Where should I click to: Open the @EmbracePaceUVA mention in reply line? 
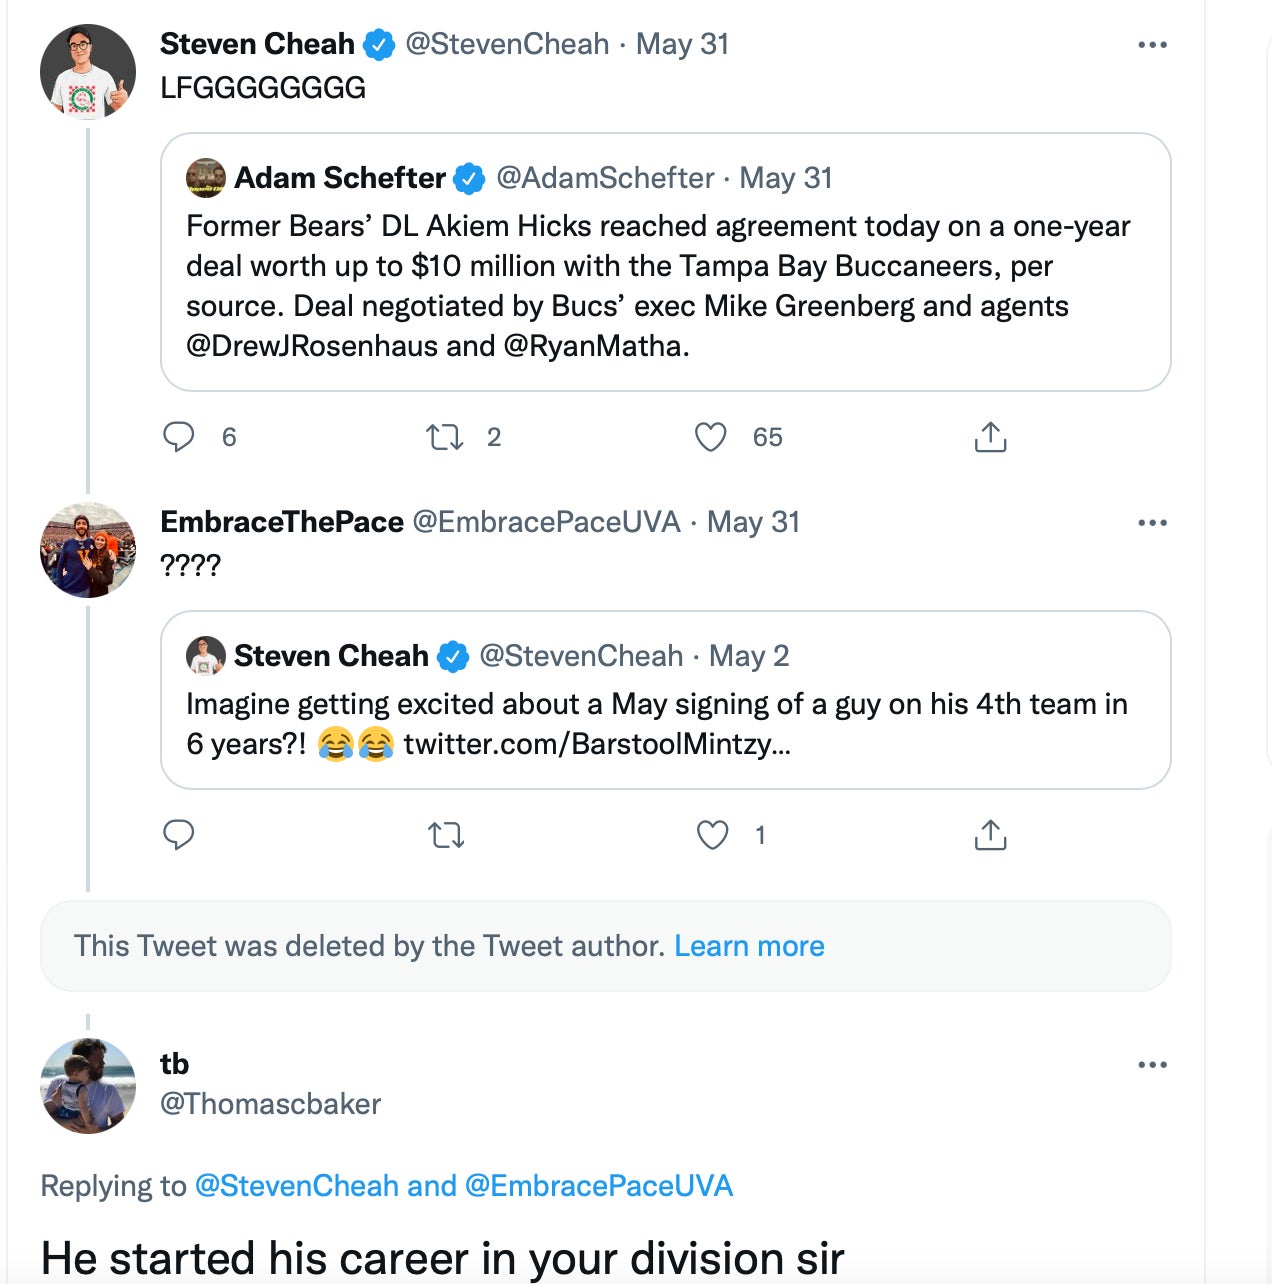[599, 1186]
